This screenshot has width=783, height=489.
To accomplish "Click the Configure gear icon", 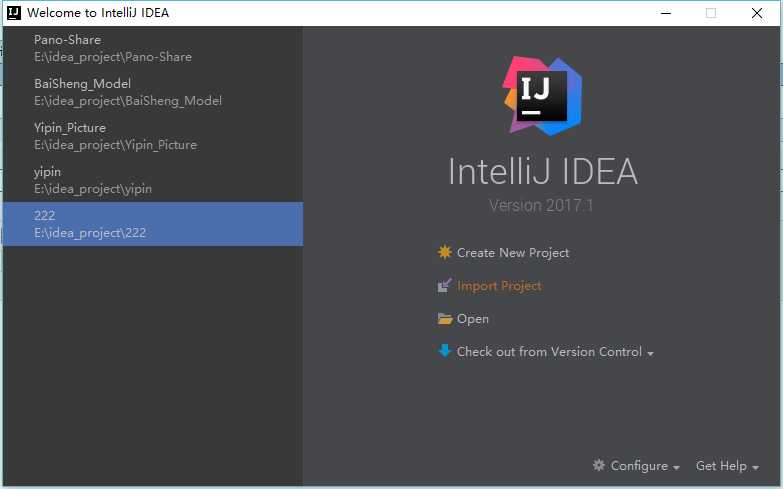I will pos(599,465).
